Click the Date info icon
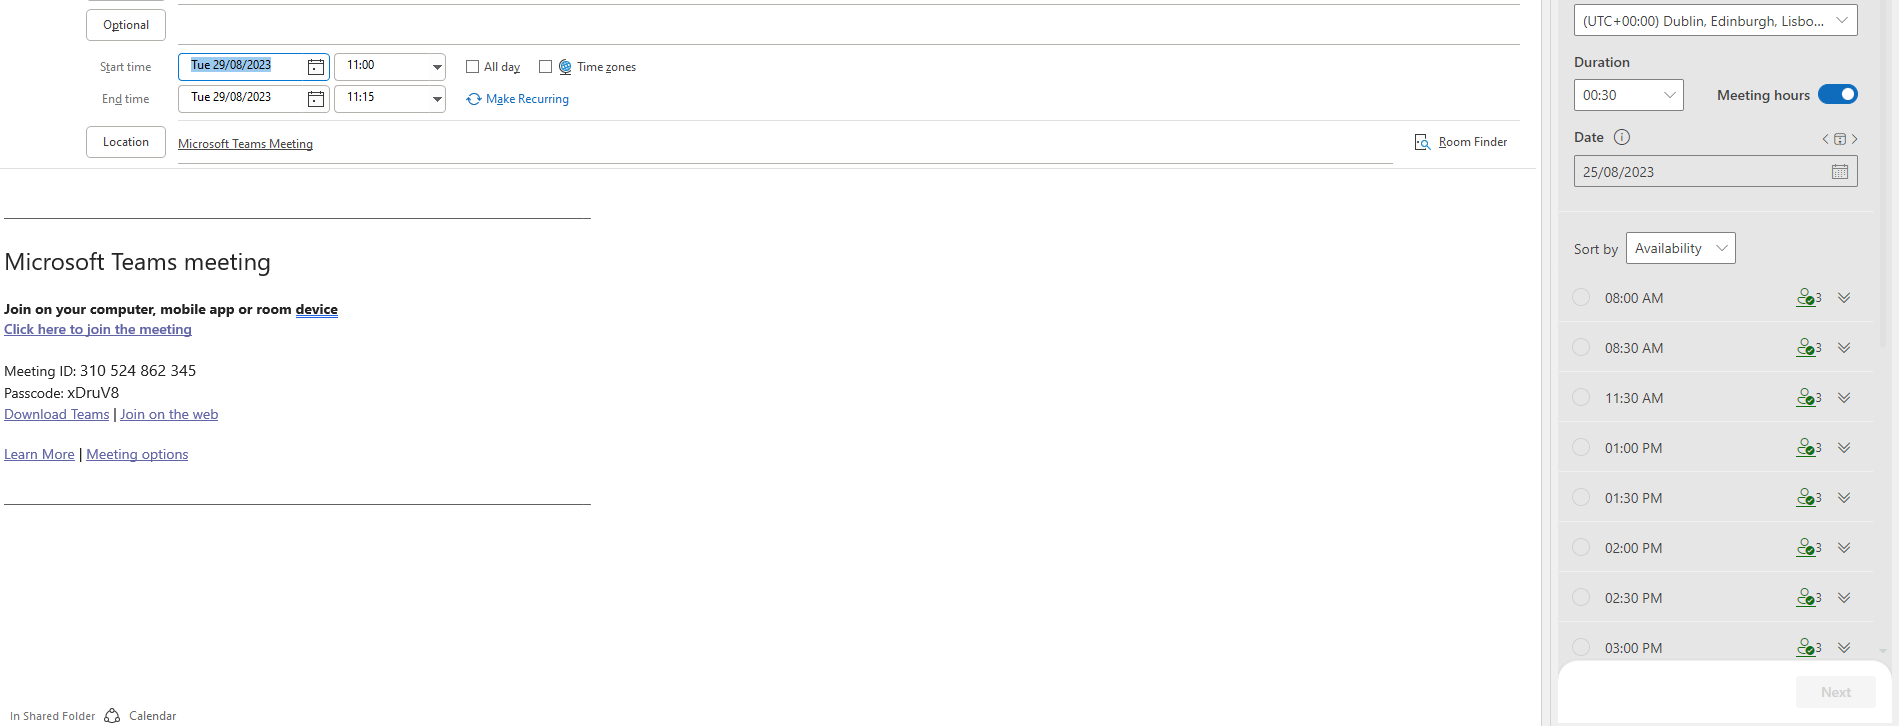Viewport: 1899px width, 726px height. point(1622,137)
